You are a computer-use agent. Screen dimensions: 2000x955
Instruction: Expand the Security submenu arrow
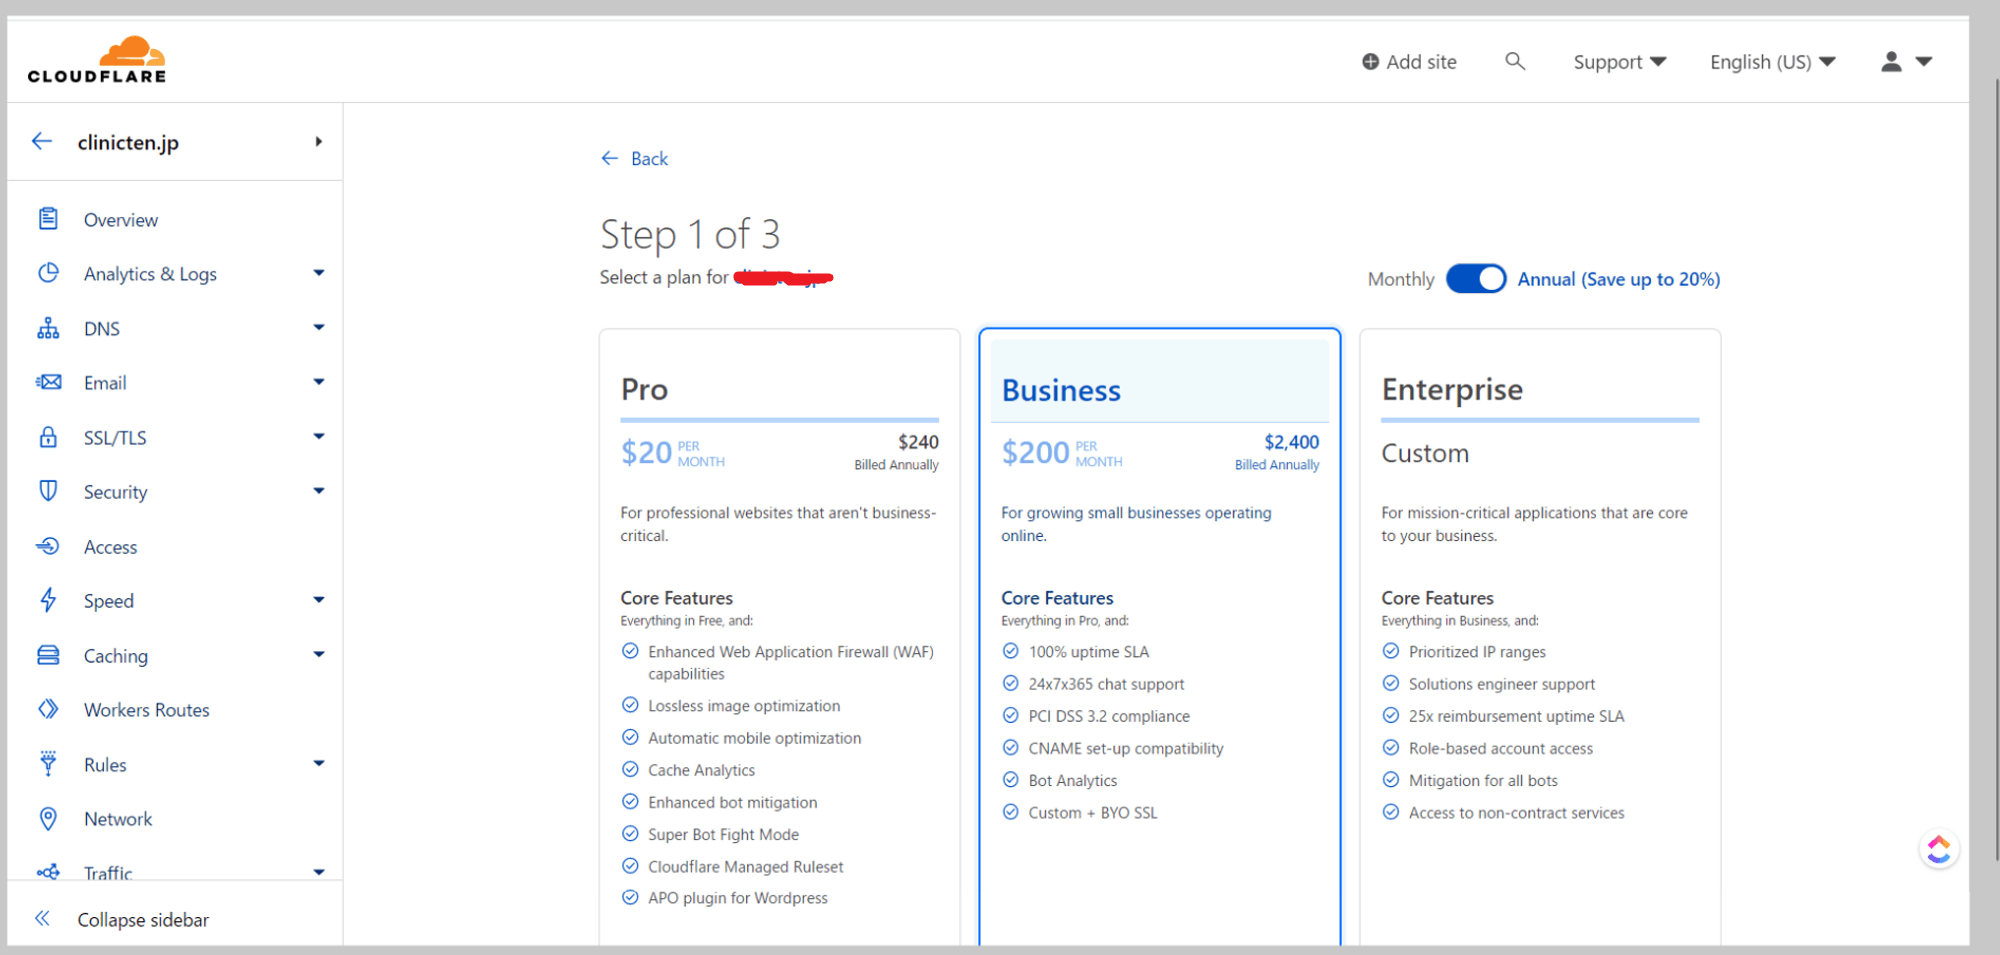(319, 491)
